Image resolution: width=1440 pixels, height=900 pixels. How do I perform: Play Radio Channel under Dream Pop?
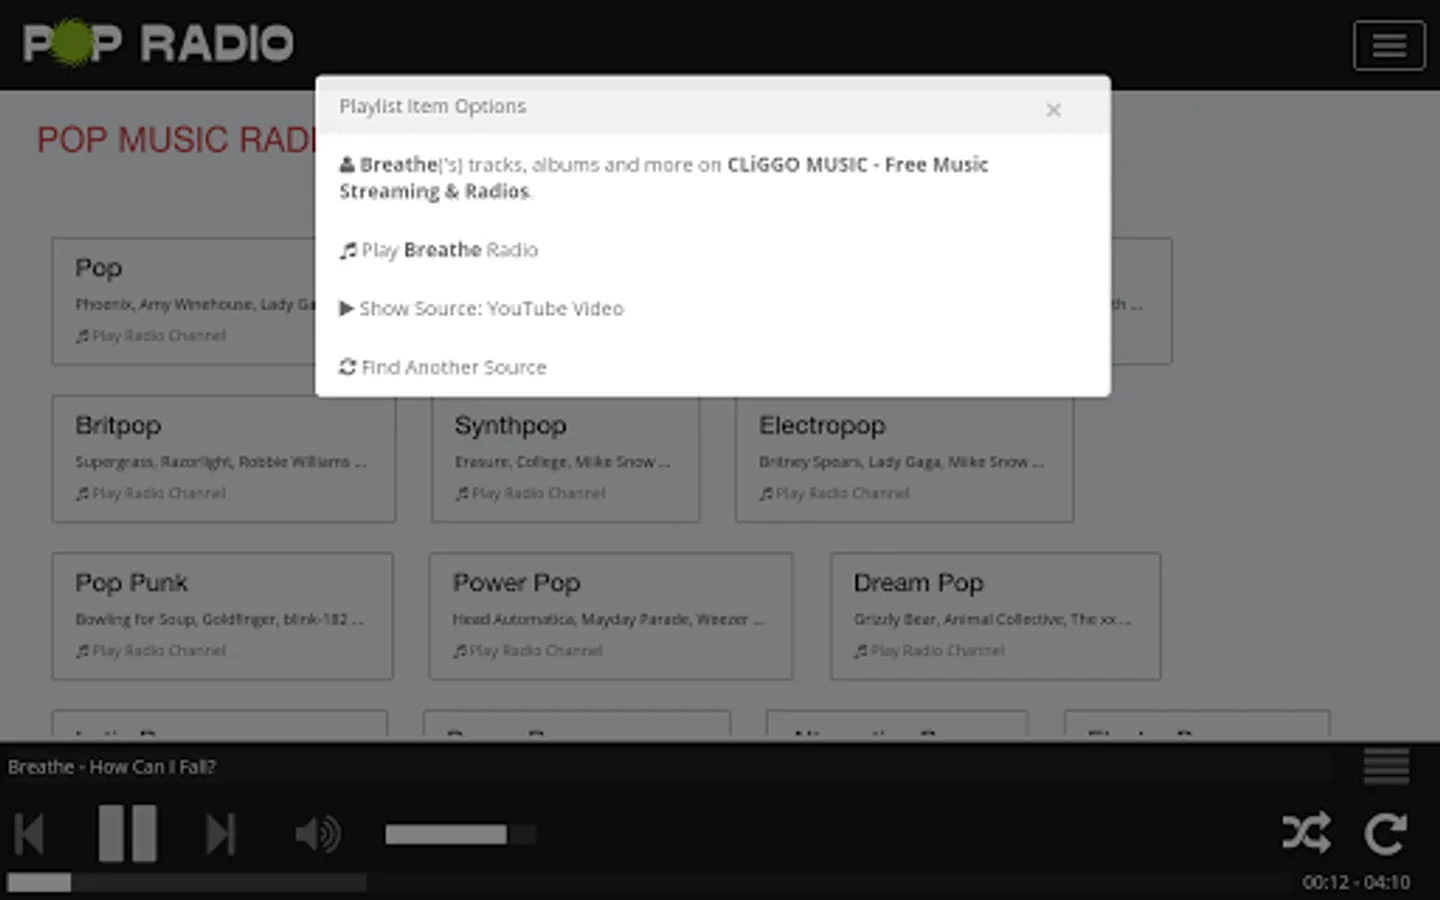[929, 651]
